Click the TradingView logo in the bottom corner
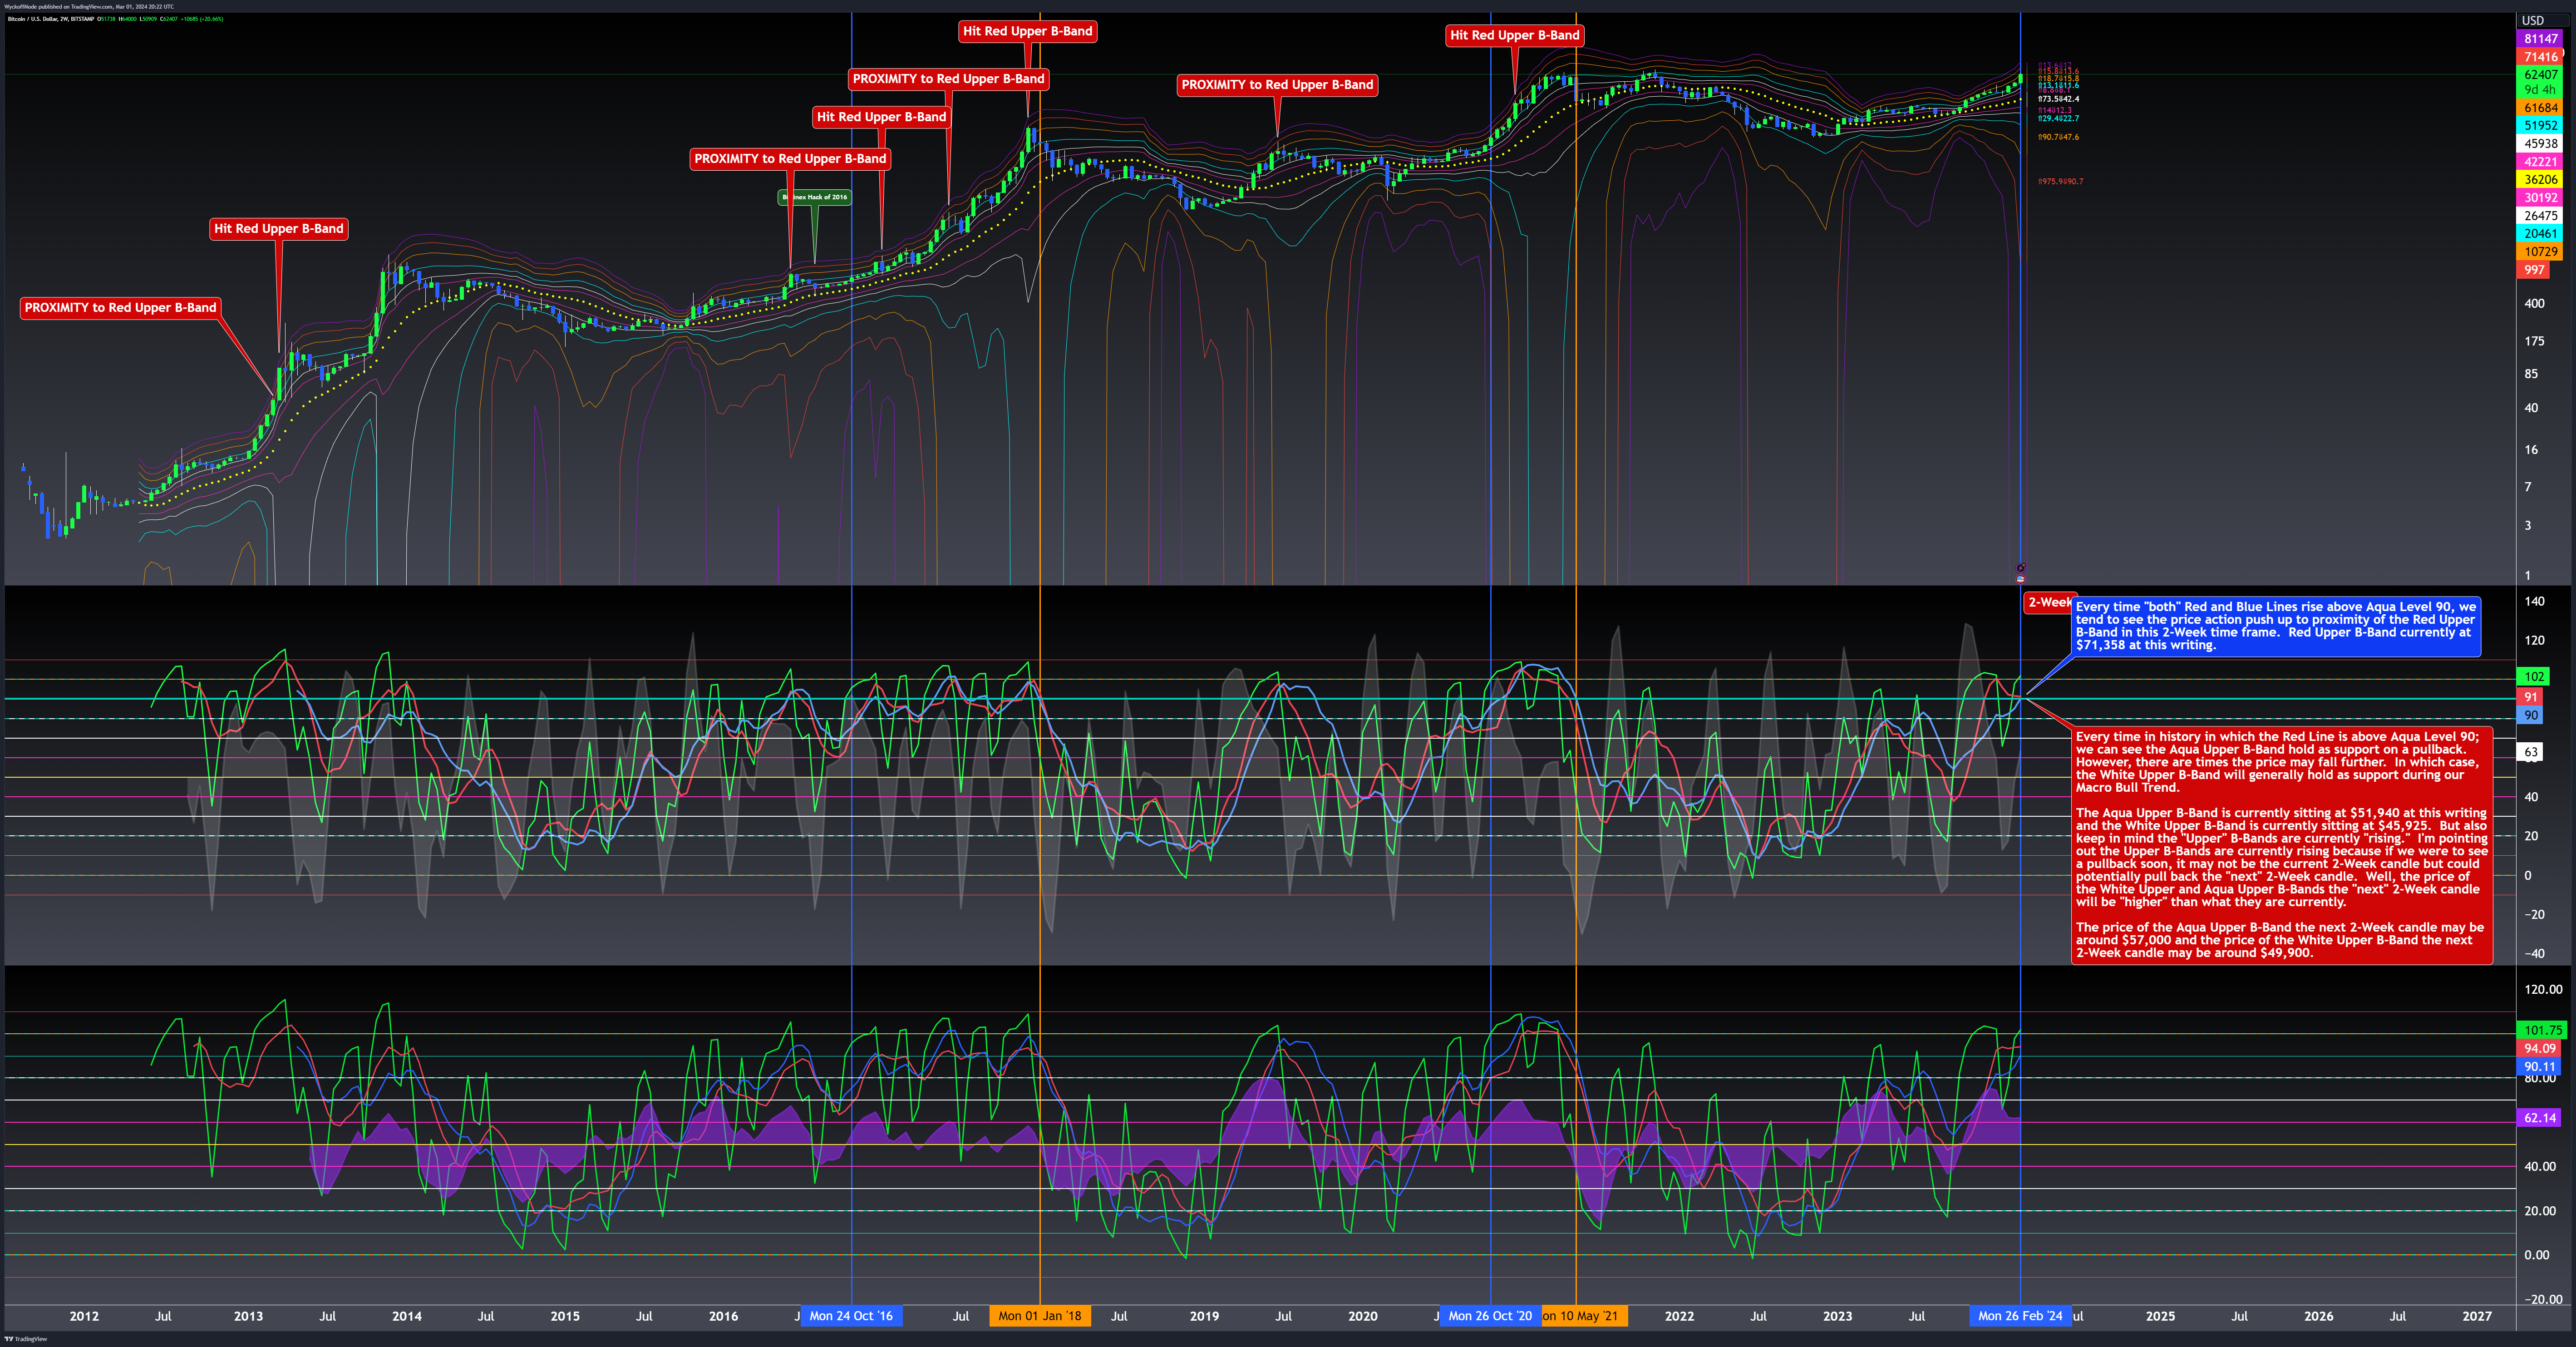The width and height of the screenshot is (2576, 1347). pyautogui.click(x=26, y=1339)
